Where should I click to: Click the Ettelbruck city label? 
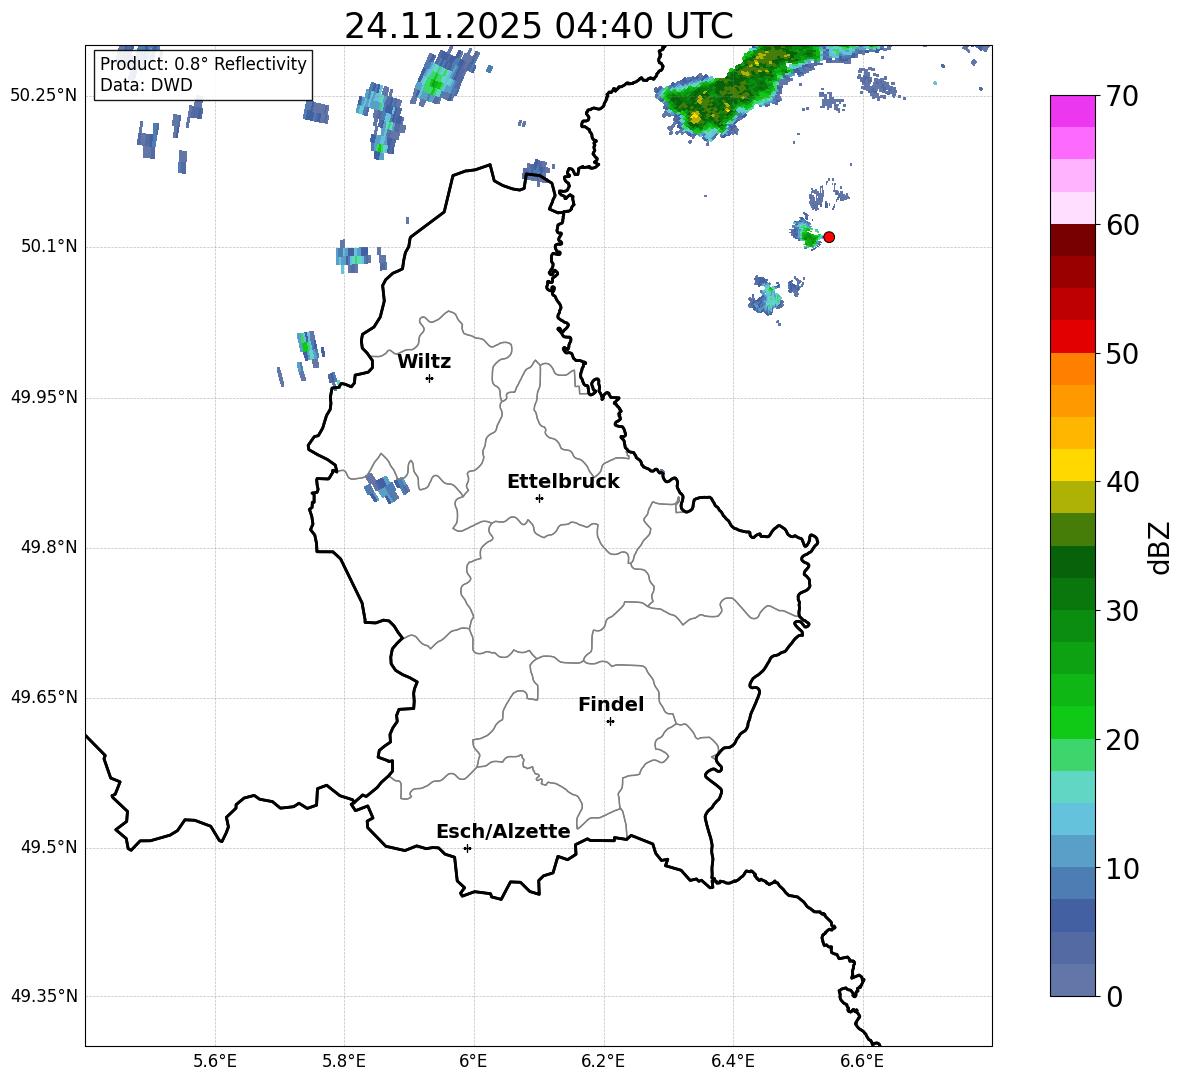563,482
